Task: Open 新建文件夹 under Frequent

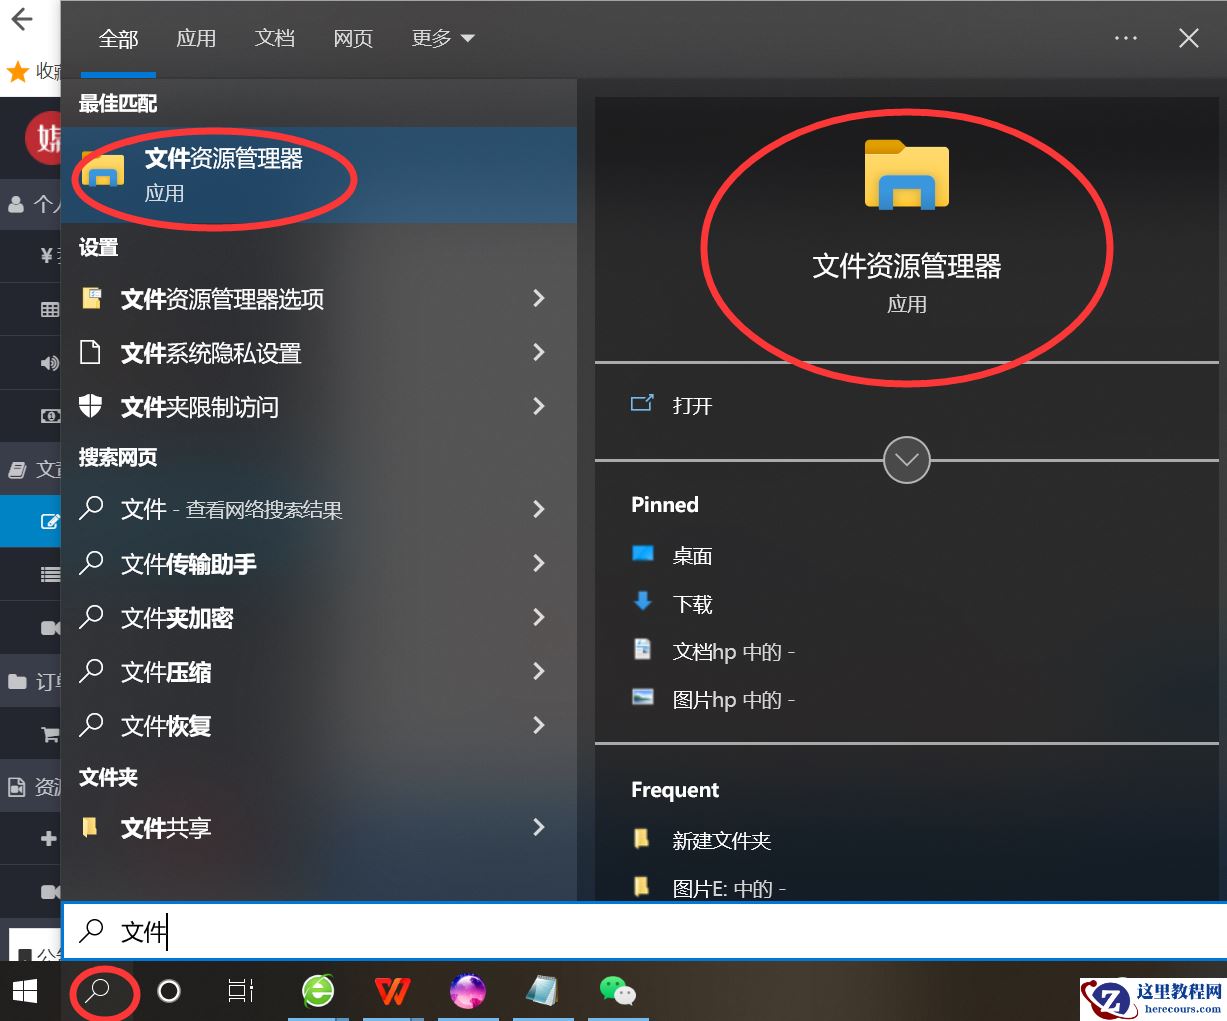Action: pos(722,840)
